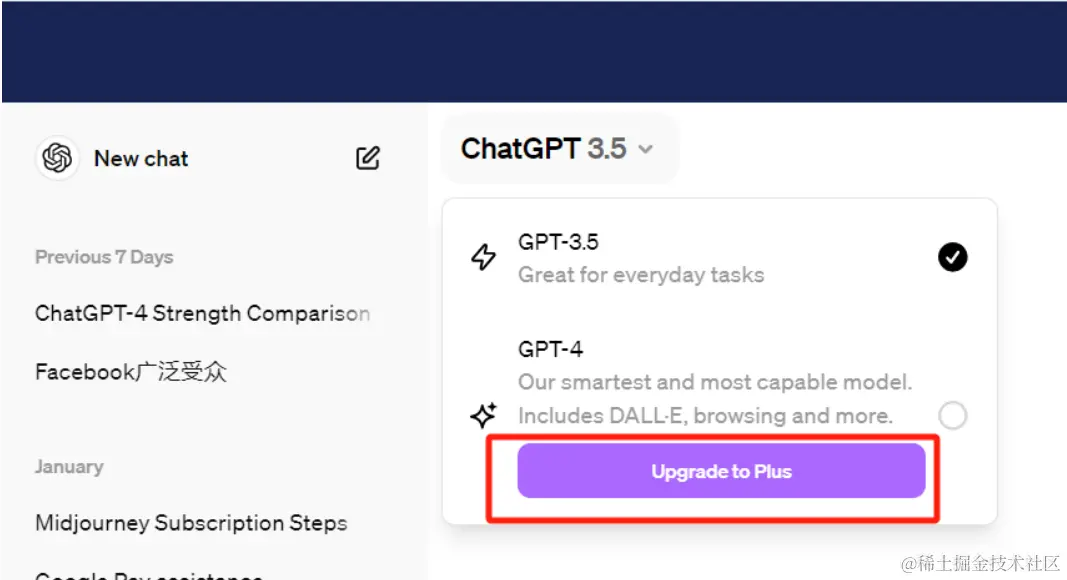This screenshot has height=580, width=1067.
Task: Click the chevron arrow beside ChatGPT 3.5
Action: click(x=646, y=150)
